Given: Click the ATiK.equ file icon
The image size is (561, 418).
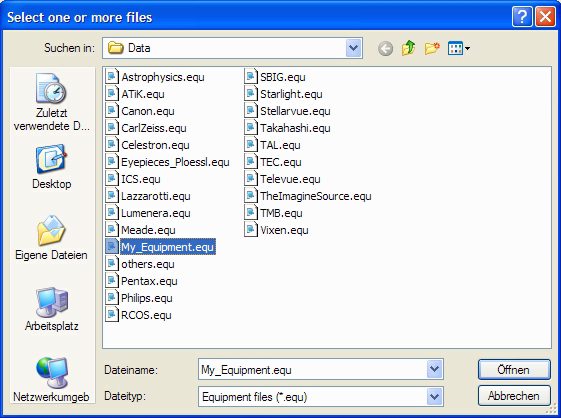Looking at the screenshot, I should pyautogui.click(x=112, y=94).
